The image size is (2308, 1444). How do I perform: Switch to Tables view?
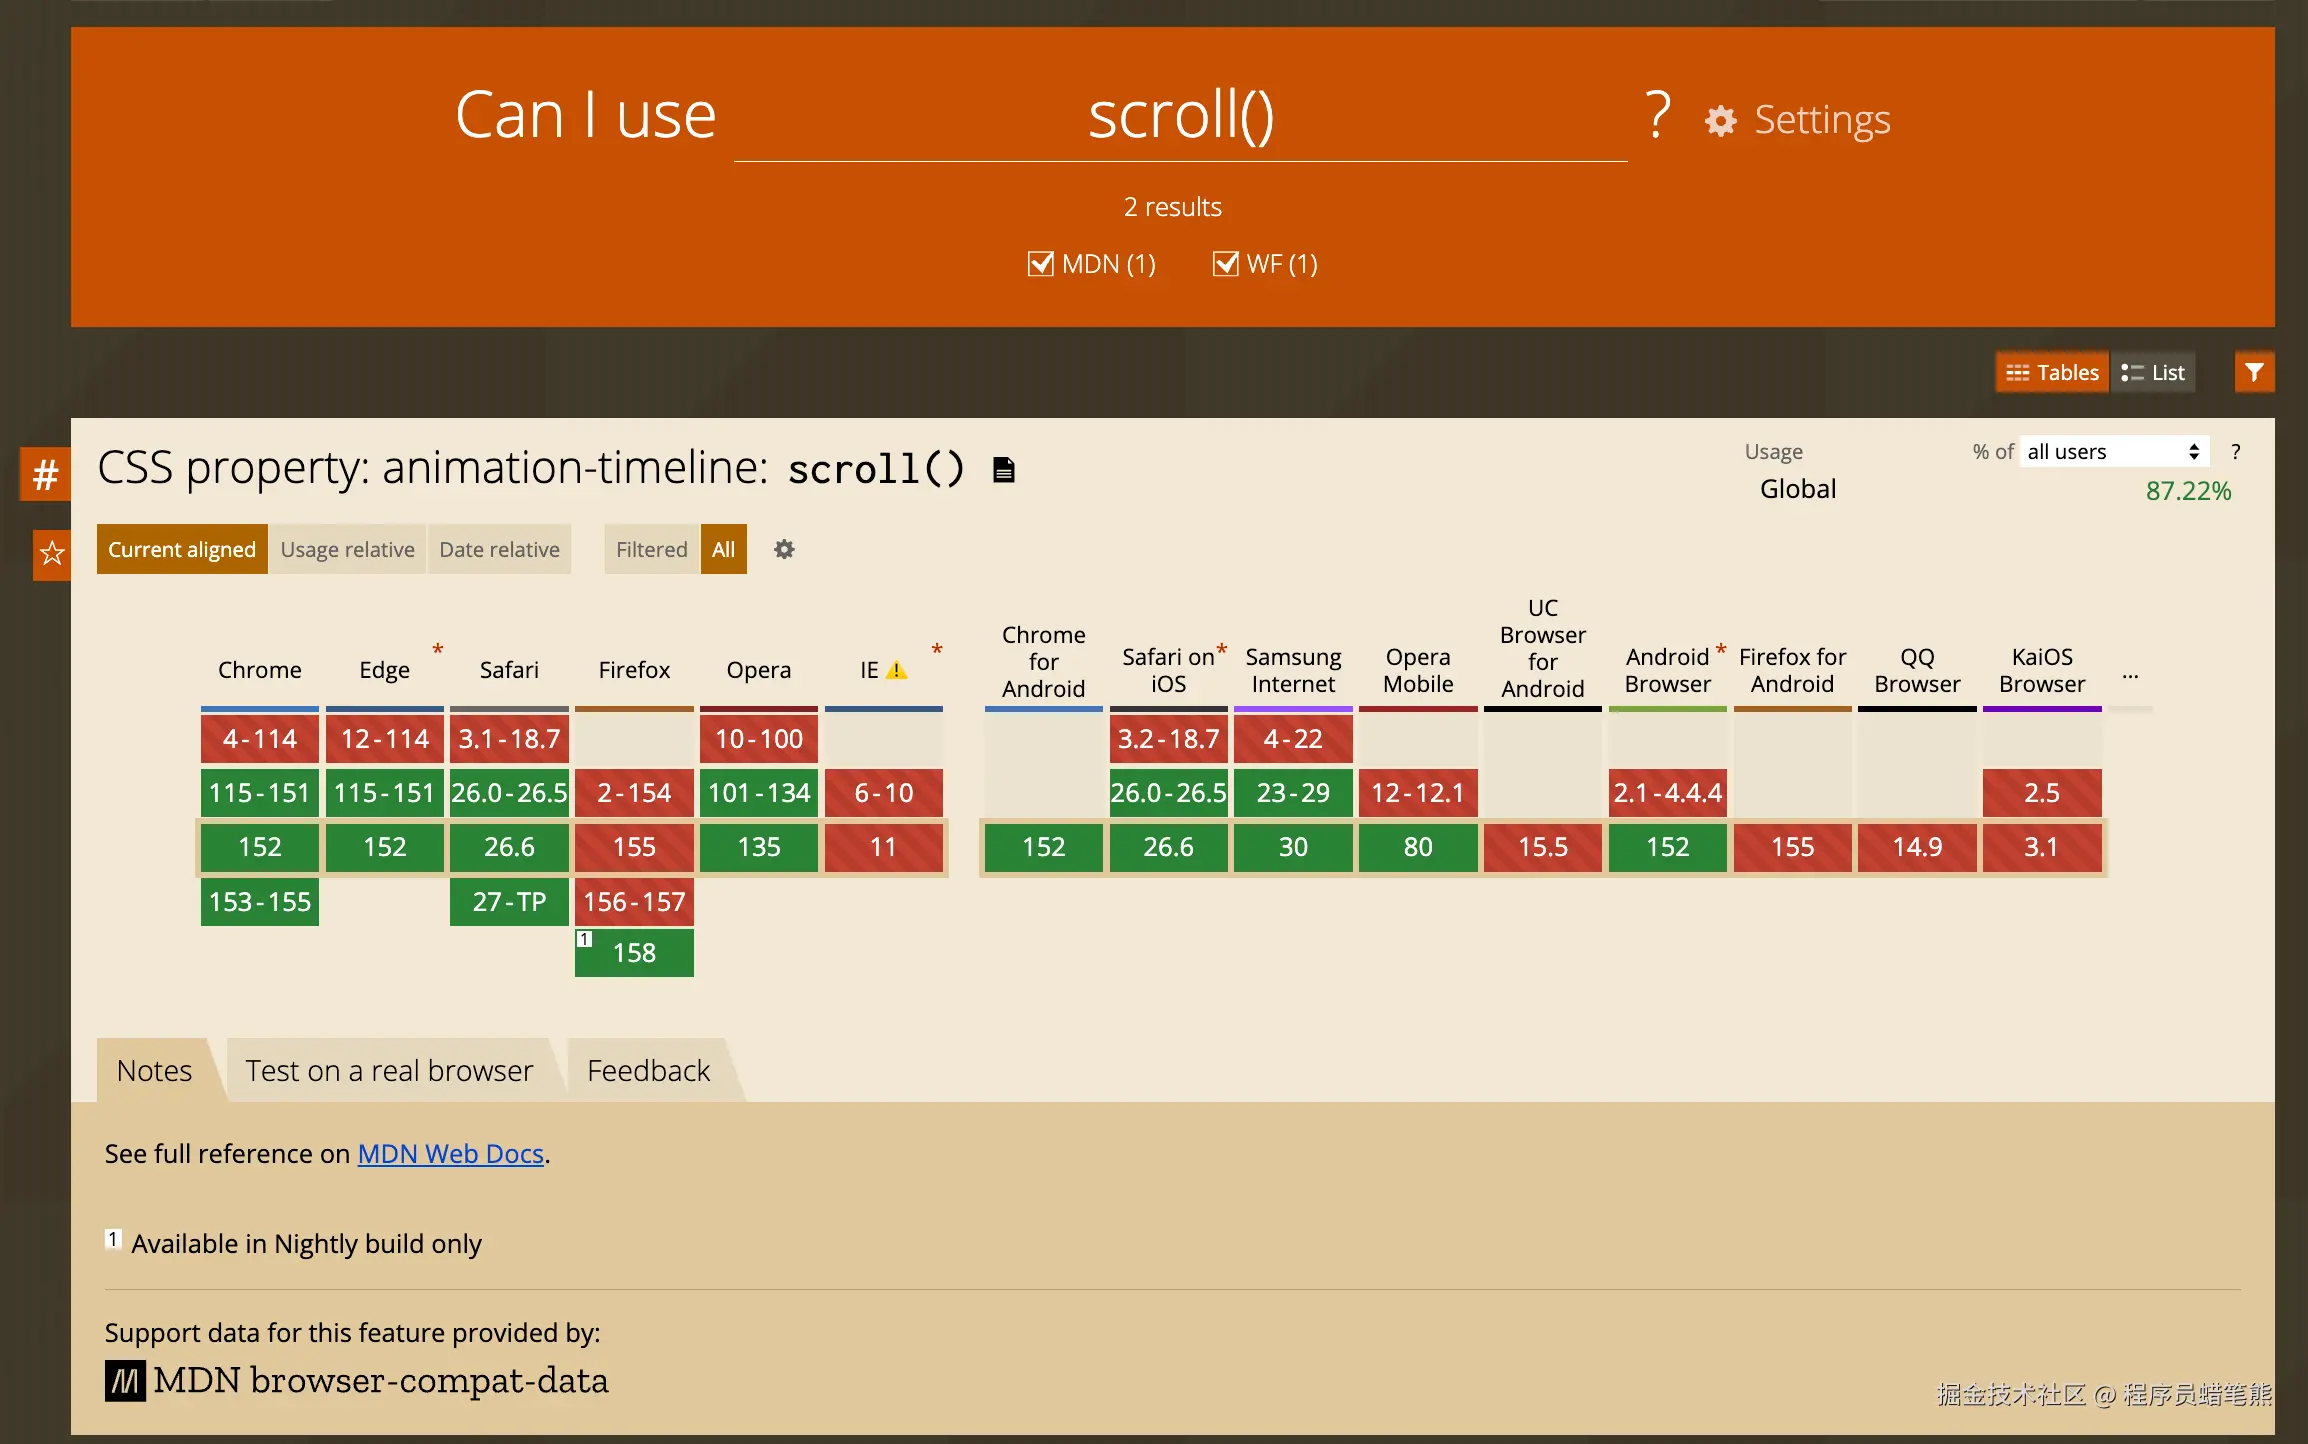pyautogui.click(x=2052, y=372)
